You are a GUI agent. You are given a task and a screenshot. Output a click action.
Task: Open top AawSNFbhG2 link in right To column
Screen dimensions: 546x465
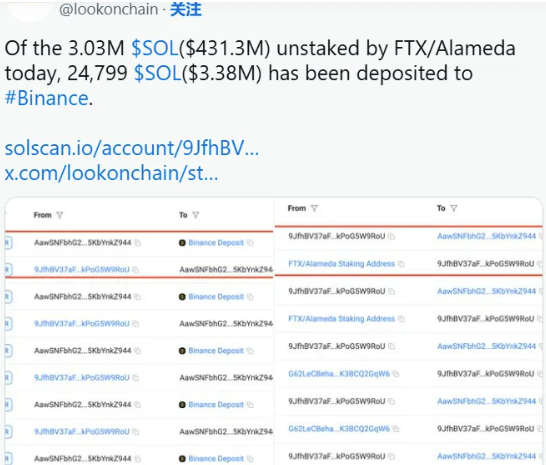click(x=486, y=237)
